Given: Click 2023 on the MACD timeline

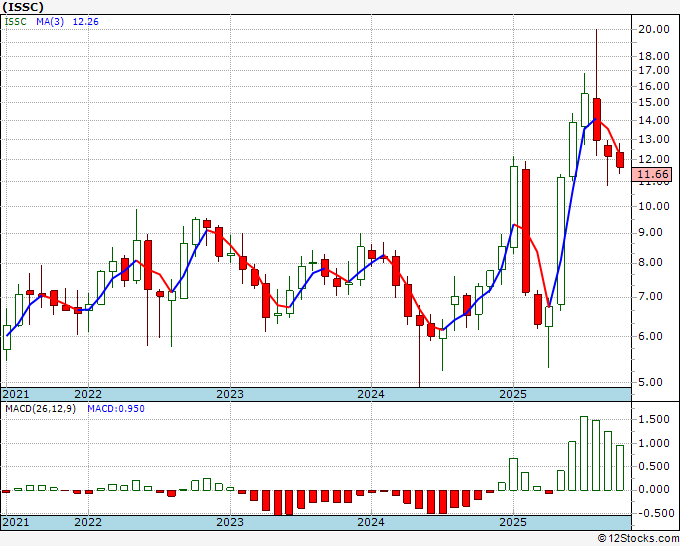Looking at the screenshot, I should pyautogui.click(x=230, y=522).
